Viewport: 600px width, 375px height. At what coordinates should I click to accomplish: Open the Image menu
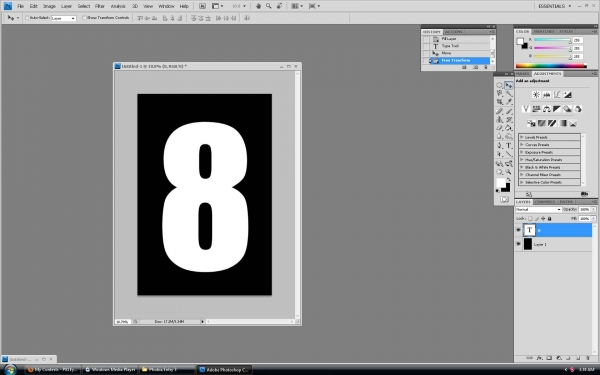49,6
